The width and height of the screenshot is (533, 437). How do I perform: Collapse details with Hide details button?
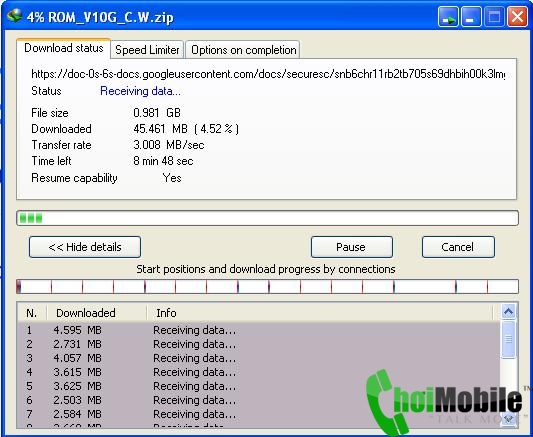click(85, 247)
